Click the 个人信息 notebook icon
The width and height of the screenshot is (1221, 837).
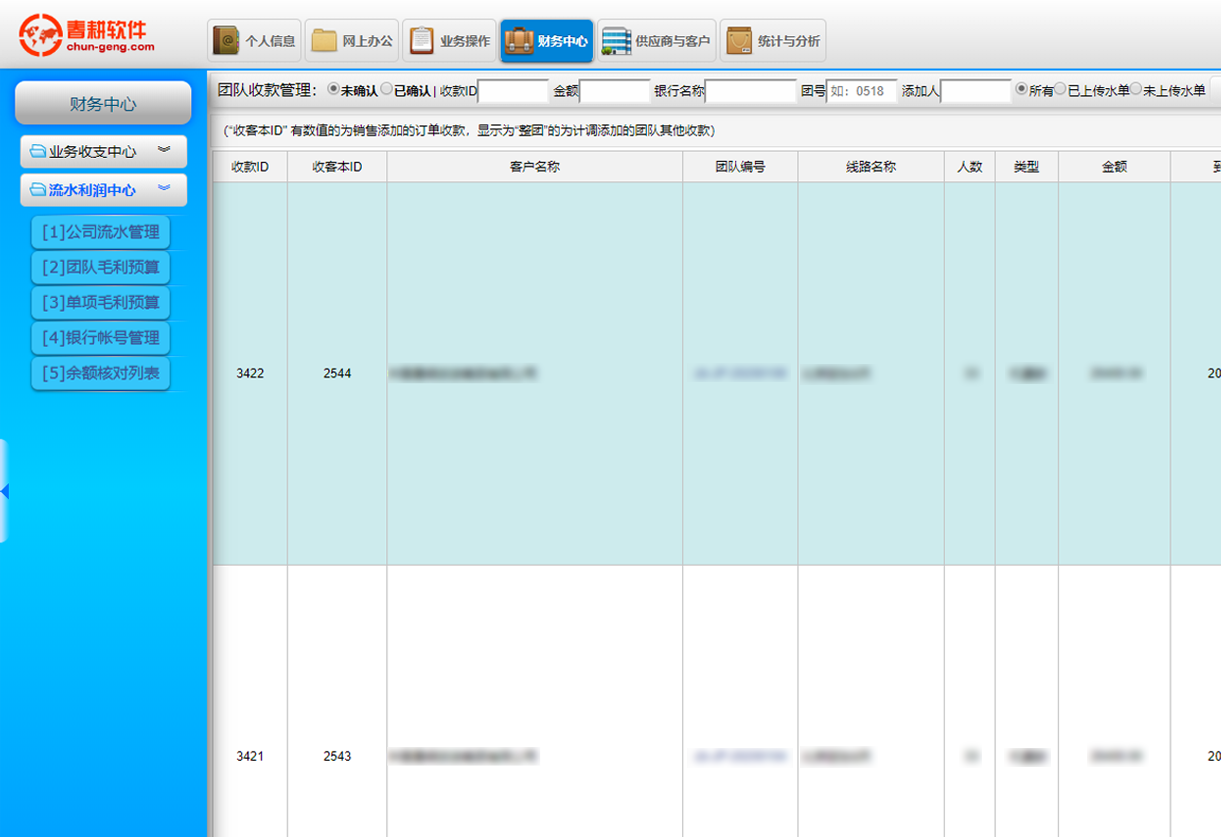(227, 41)
